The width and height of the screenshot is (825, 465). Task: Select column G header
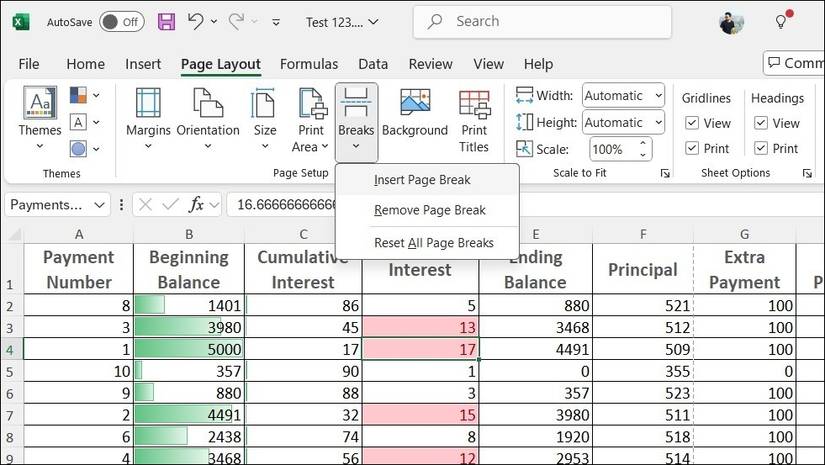click(744, 234)
